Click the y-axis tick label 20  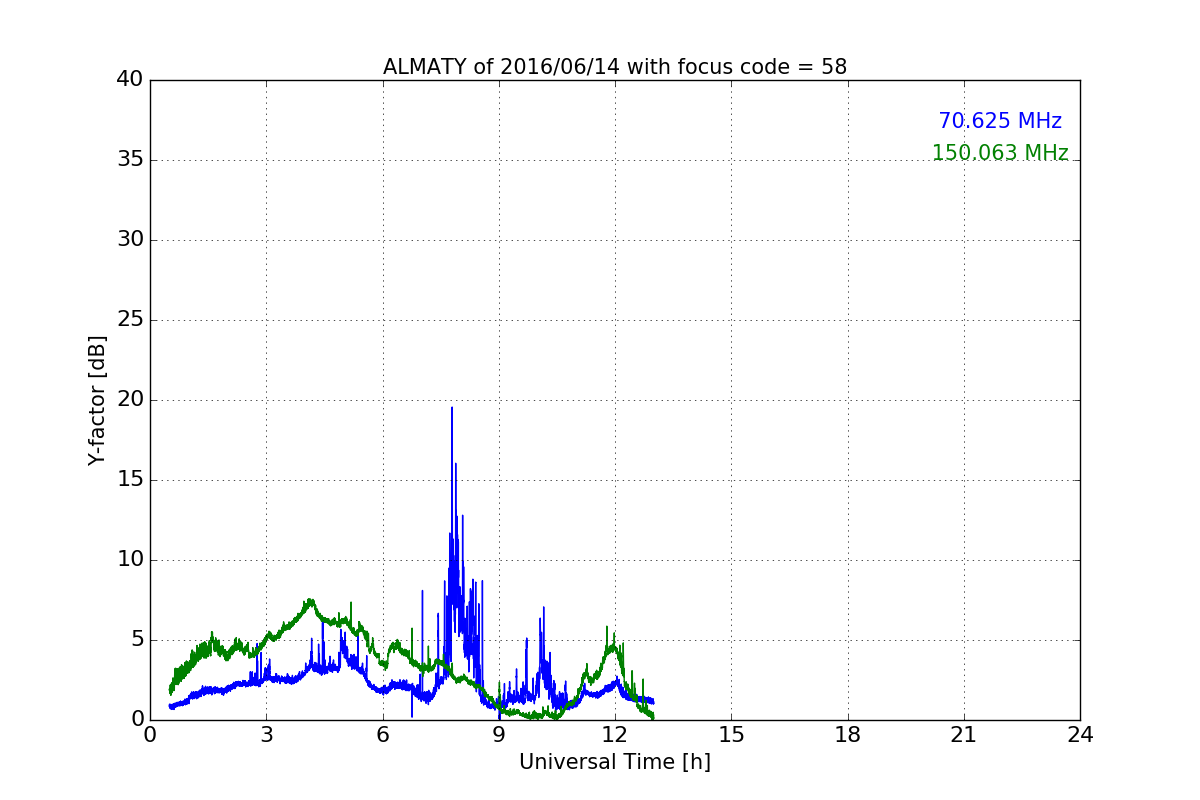click(x=130, y=400)
